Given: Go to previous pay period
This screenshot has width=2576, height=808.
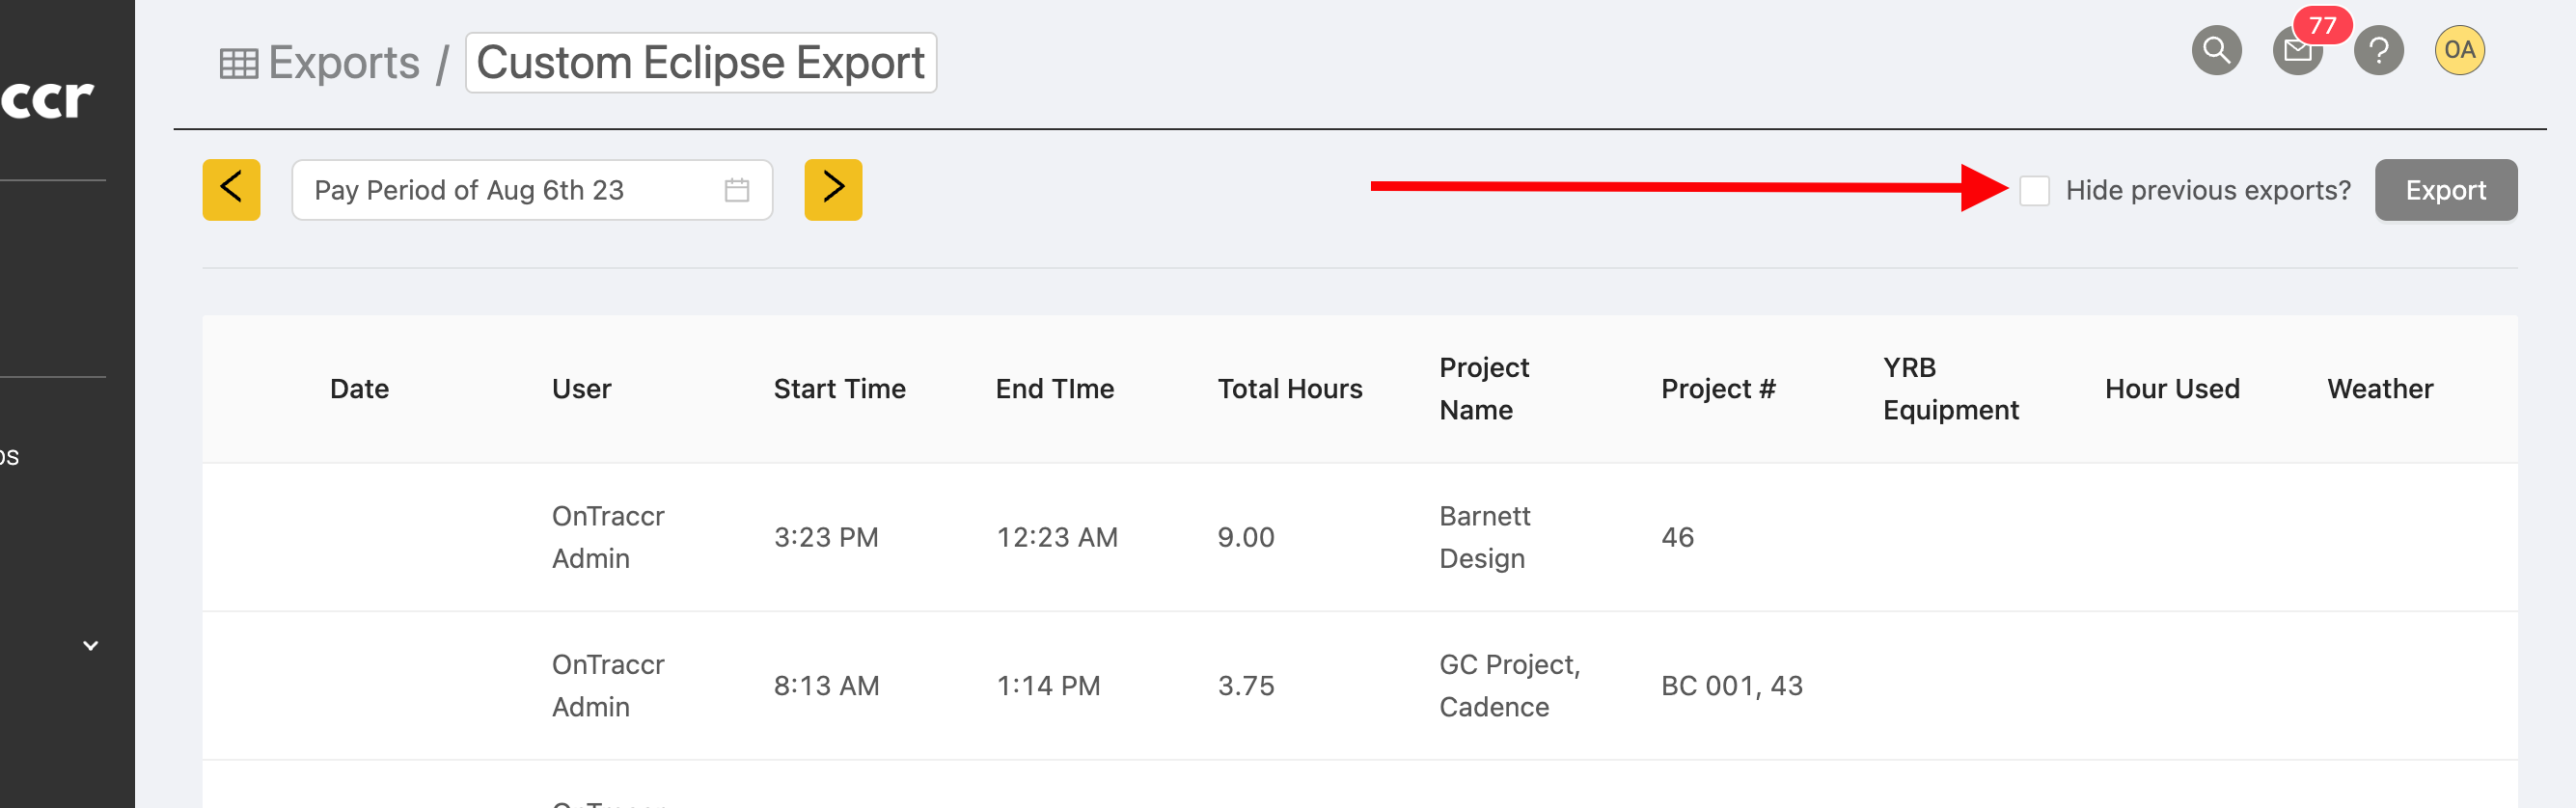Looking at the screenshot, I should [231, 190].
